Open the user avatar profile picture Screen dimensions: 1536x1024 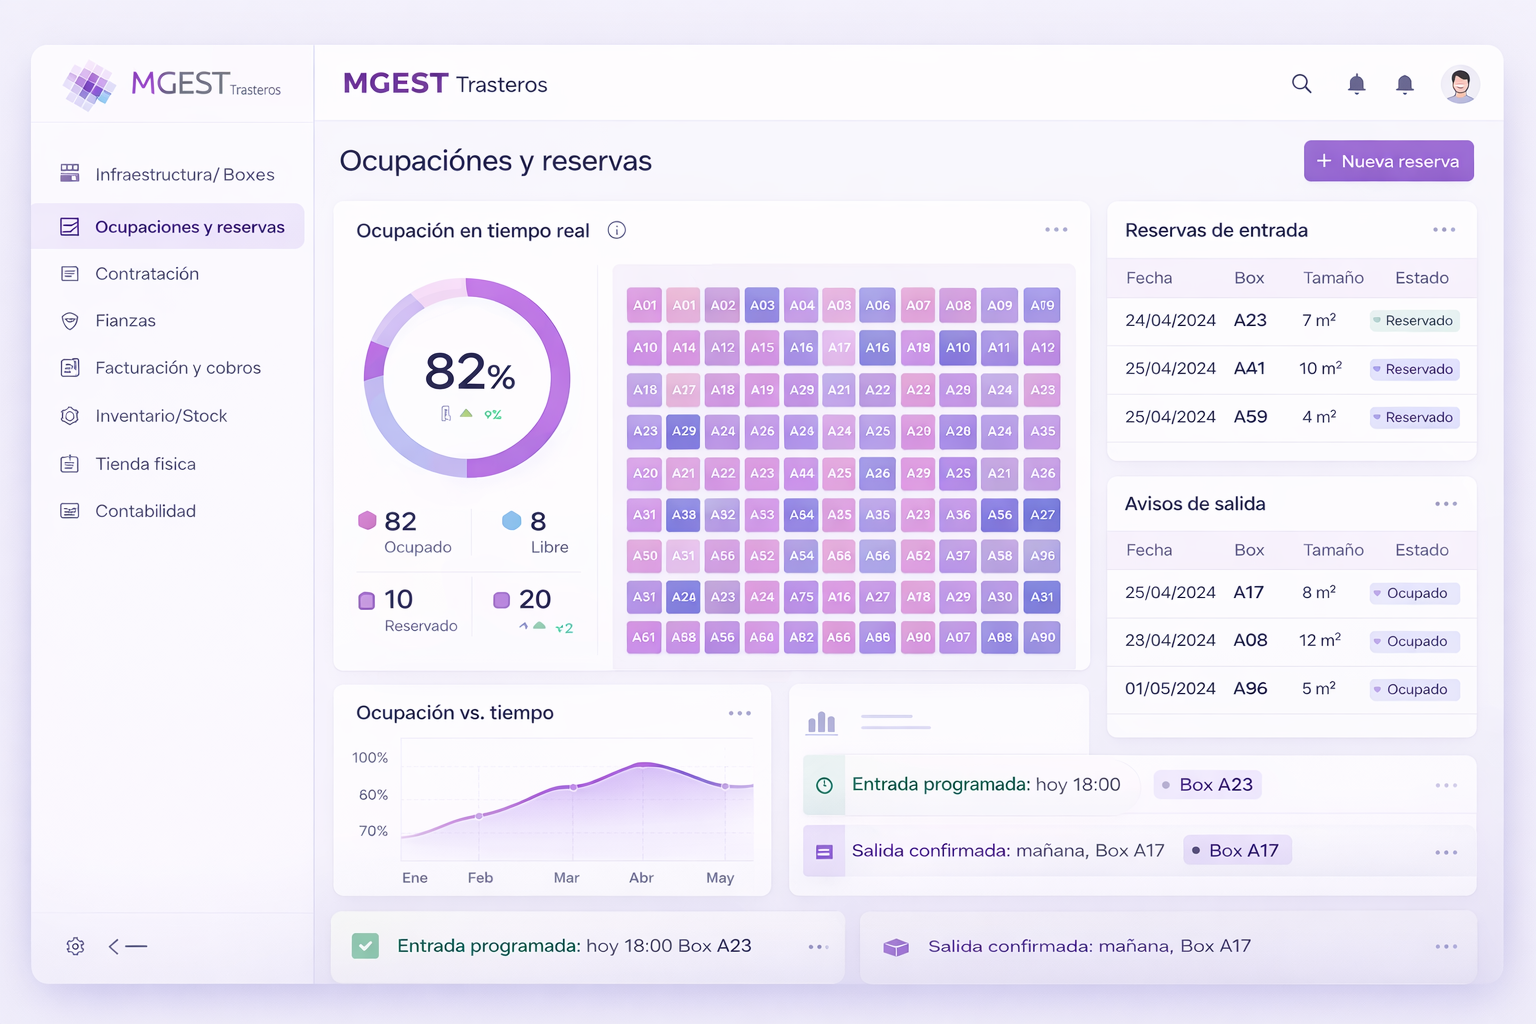click(1460, 84)
